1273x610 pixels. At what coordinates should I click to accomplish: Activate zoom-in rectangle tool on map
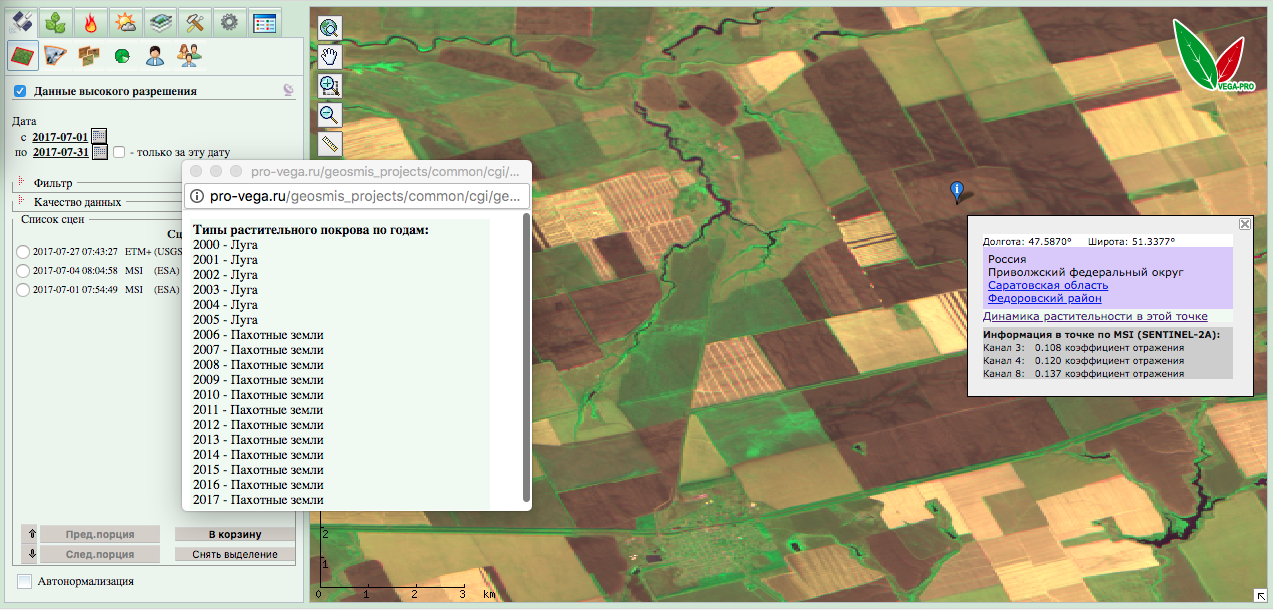[330, 86]
